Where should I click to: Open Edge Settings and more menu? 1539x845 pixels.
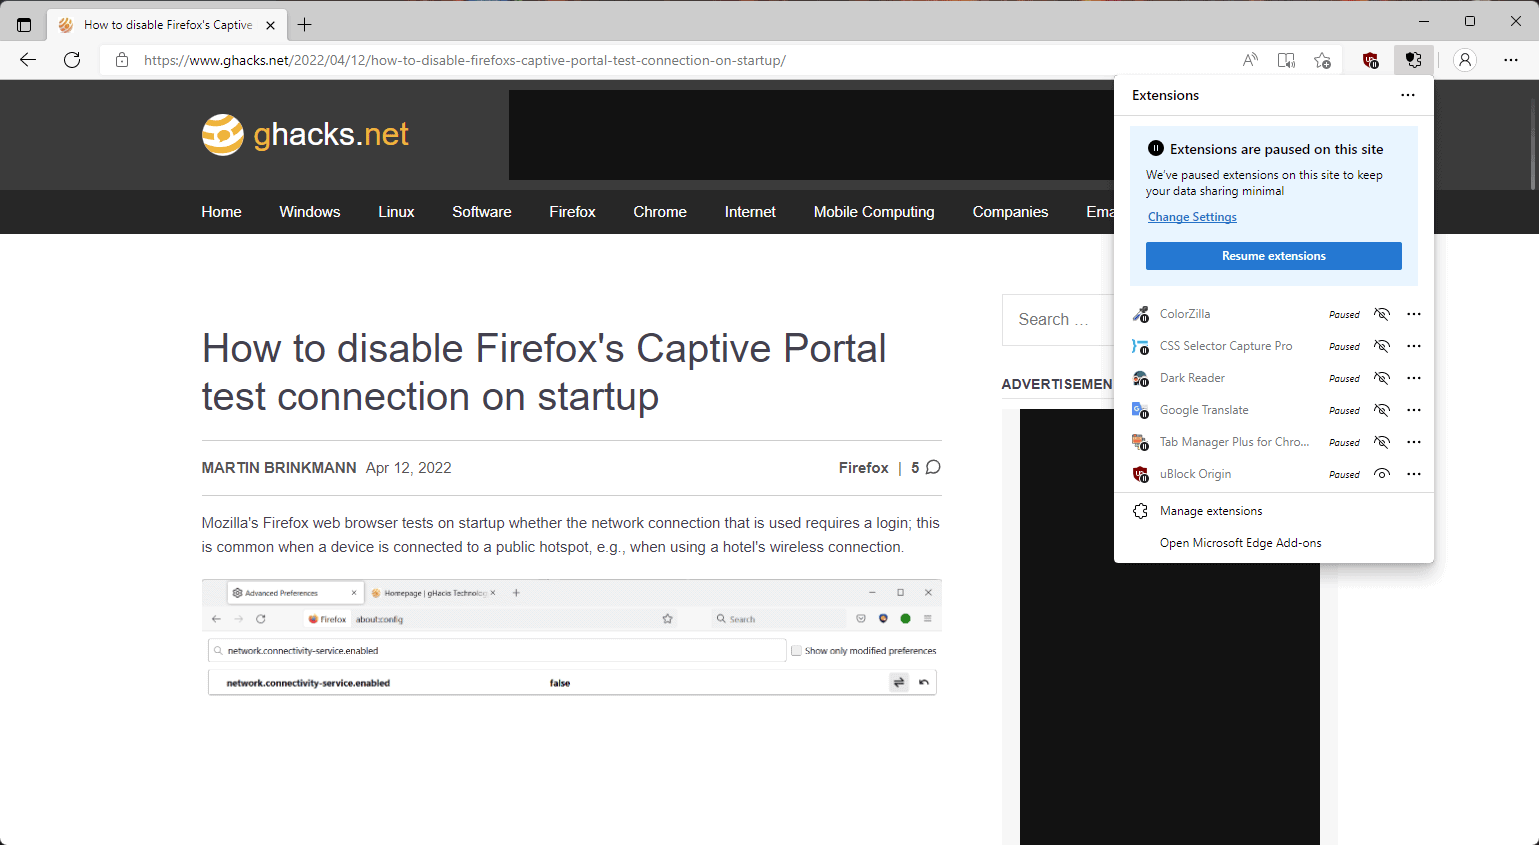[1511, 60]
